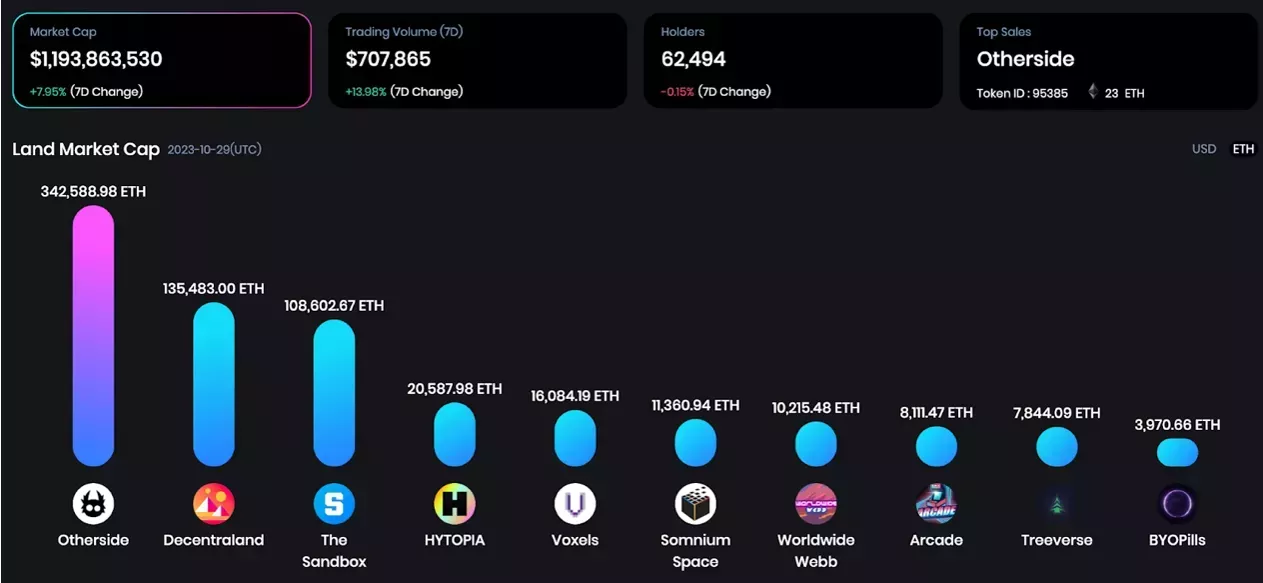Open the Treeverse project icon
Image resolution: width=1263 pixels, height=583 pixels.
pos(1057,503)
